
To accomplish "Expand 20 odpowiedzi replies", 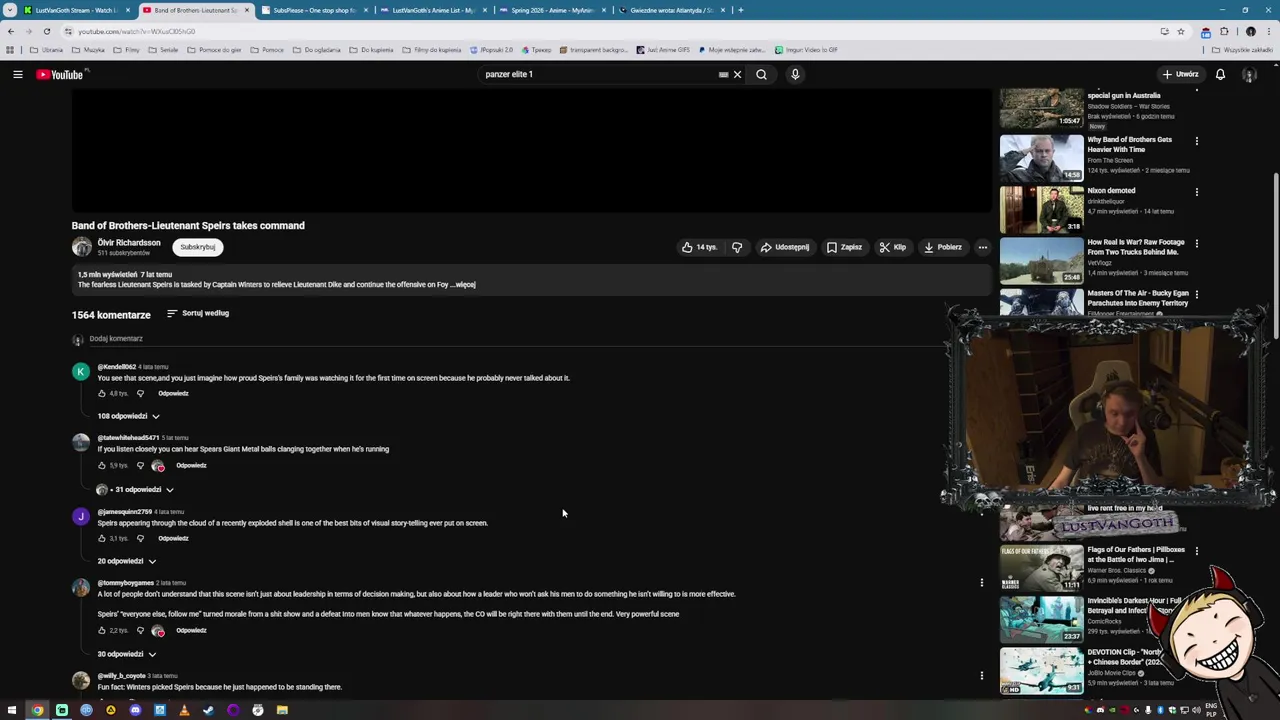I will click(126, 561).
